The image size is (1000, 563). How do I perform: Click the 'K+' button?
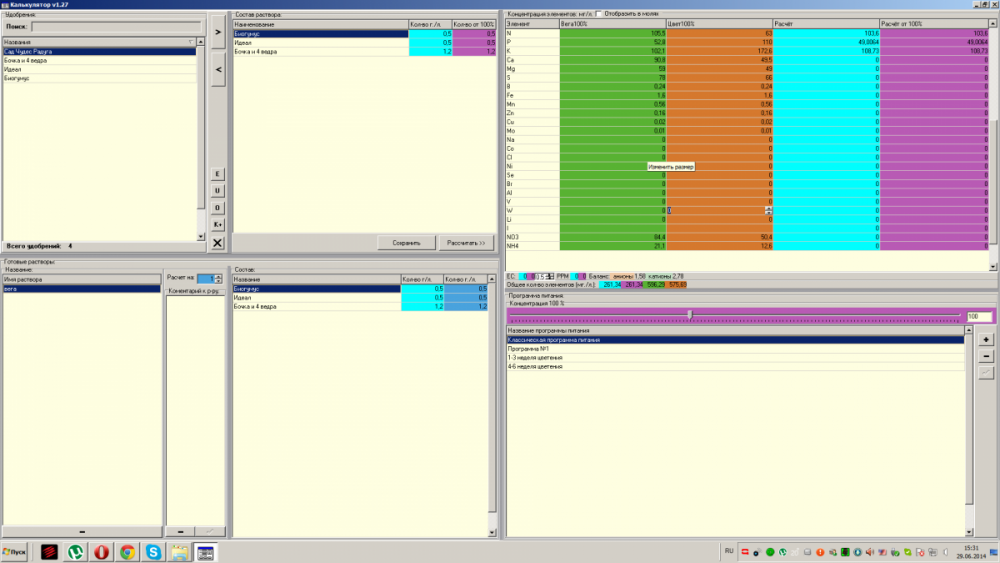[217, 224]
